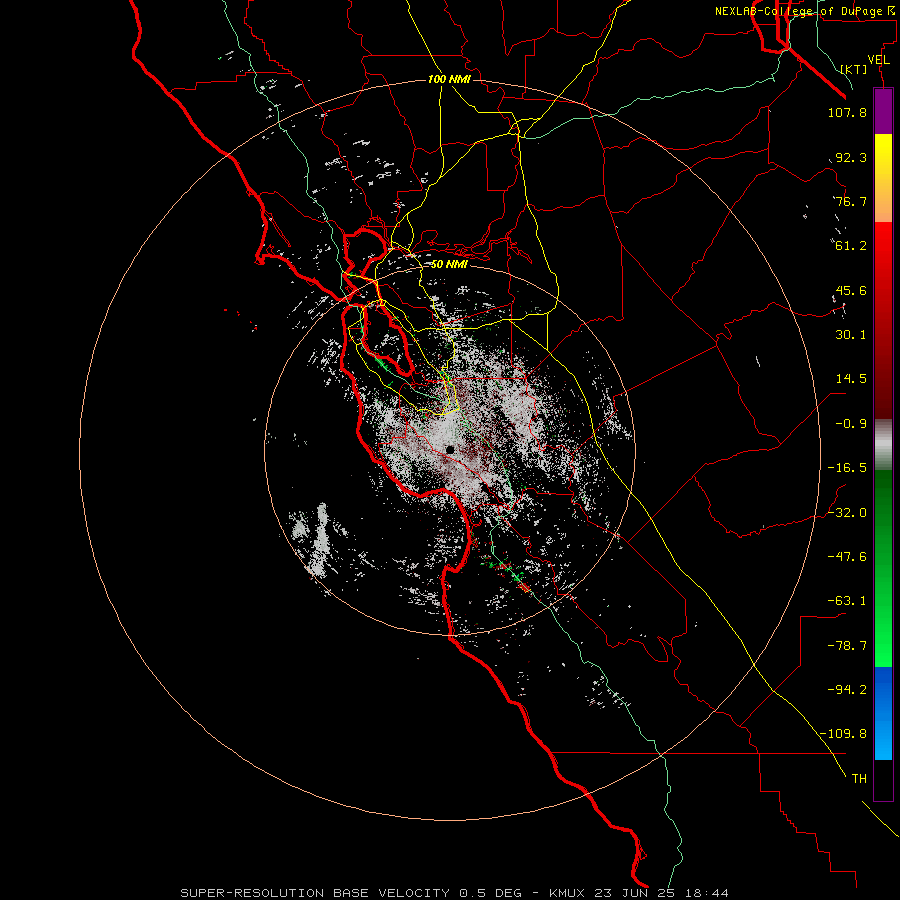Click the -78.7 velocity scale value

click(847, 646)
